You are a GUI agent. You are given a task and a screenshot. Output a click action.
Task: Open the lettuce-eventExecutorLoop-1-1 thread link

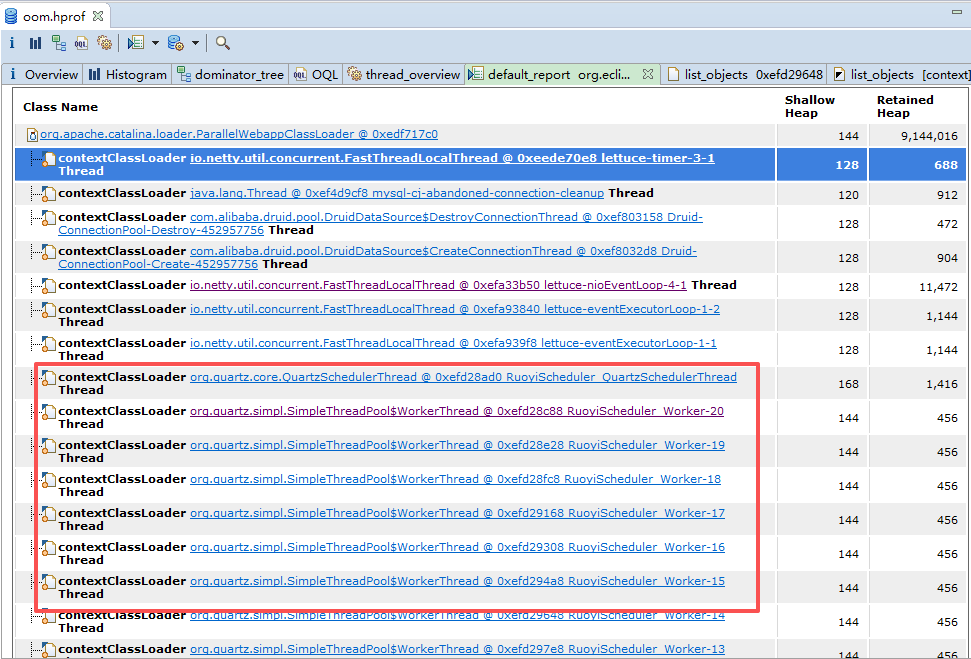click(x=453, y=343)
